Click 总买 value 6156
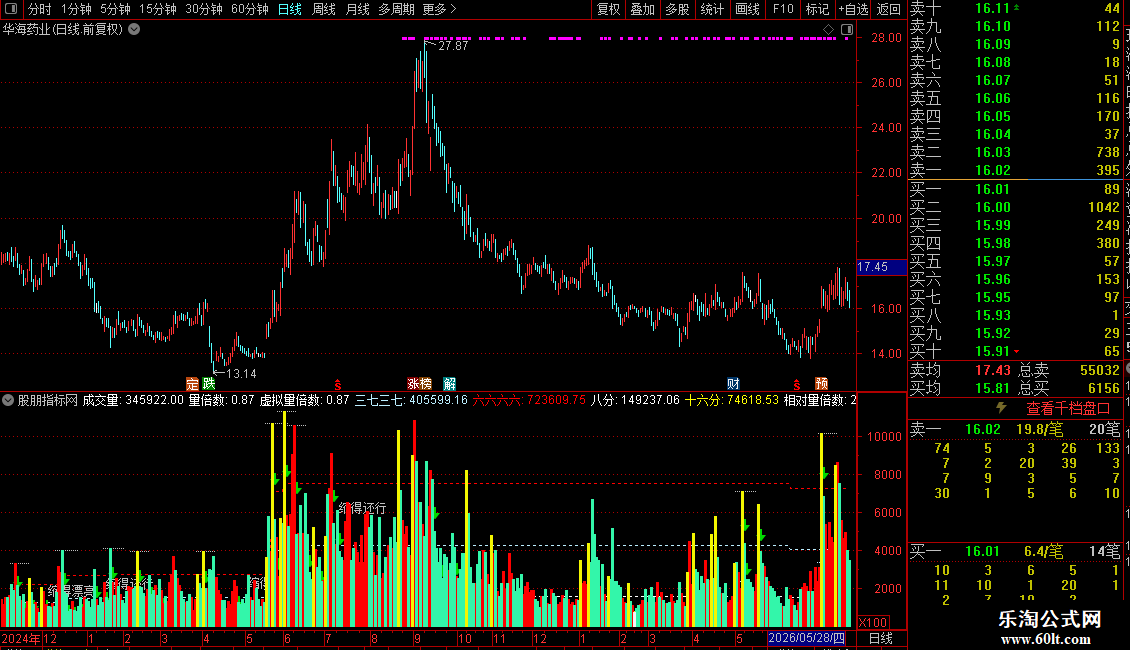Screen dimensions: 1130x650 point(1104,388)
